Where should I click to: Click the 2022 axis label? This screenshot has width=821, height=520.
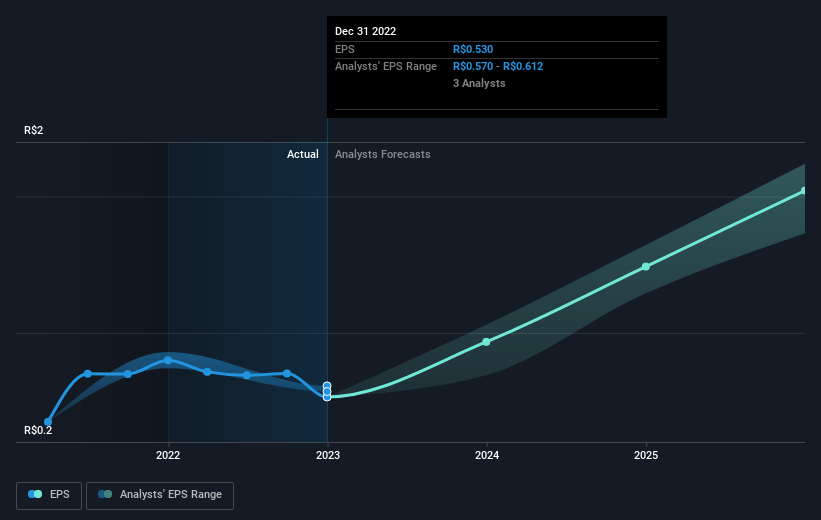tap(168, 455)
